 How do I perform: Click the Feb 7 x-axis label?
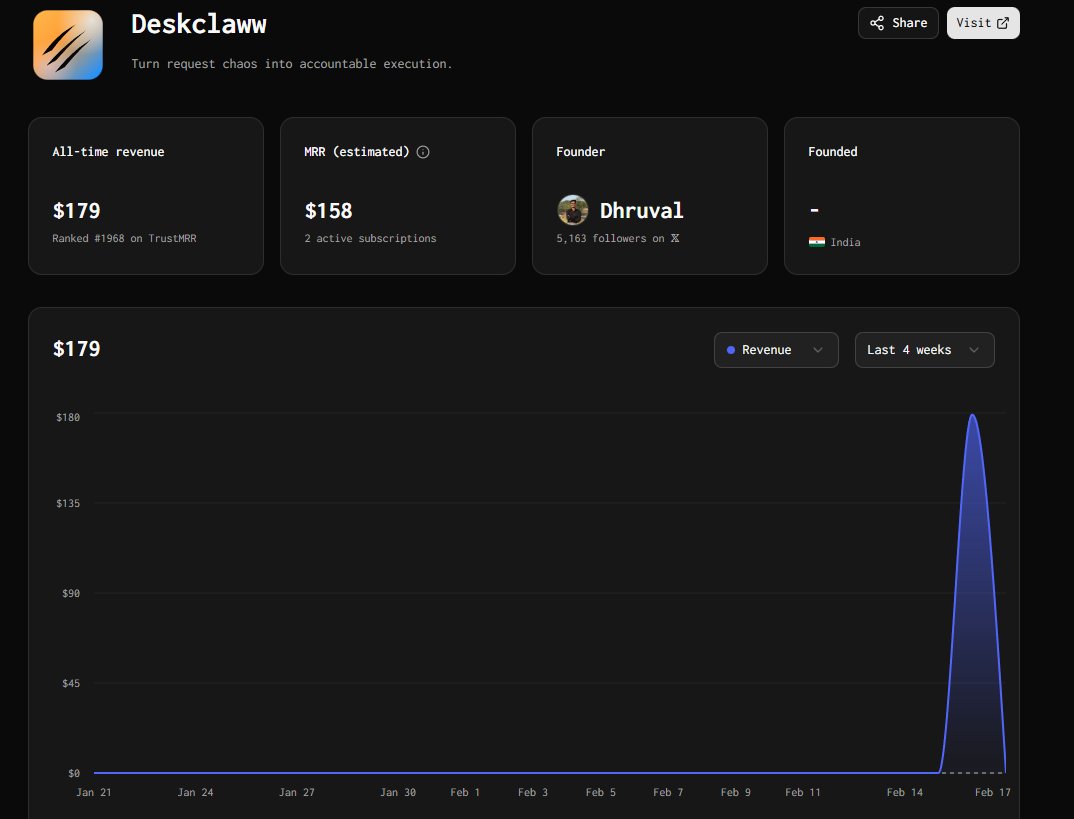[668, 792]
